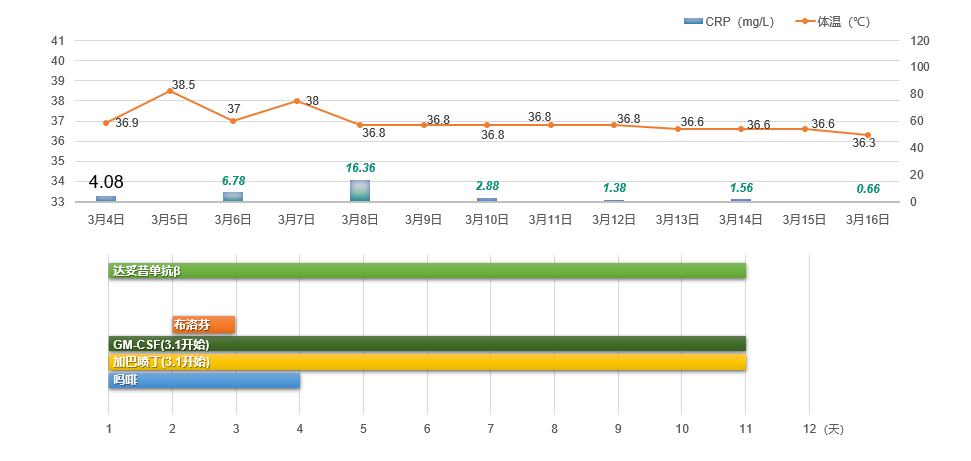Click the 120 label on CRP axis
Screen dimensions: 971x461
point(920,41)
